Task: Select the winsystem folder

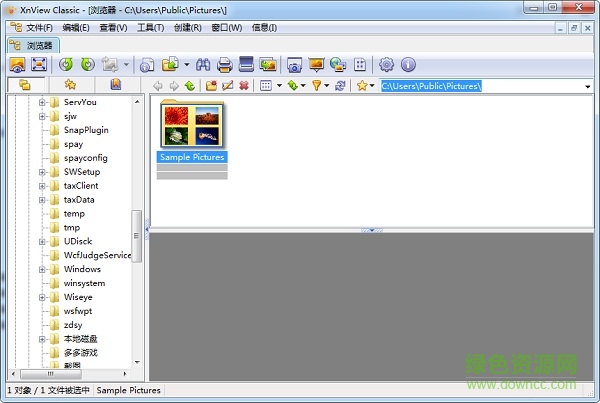Action: click(84, 283)
